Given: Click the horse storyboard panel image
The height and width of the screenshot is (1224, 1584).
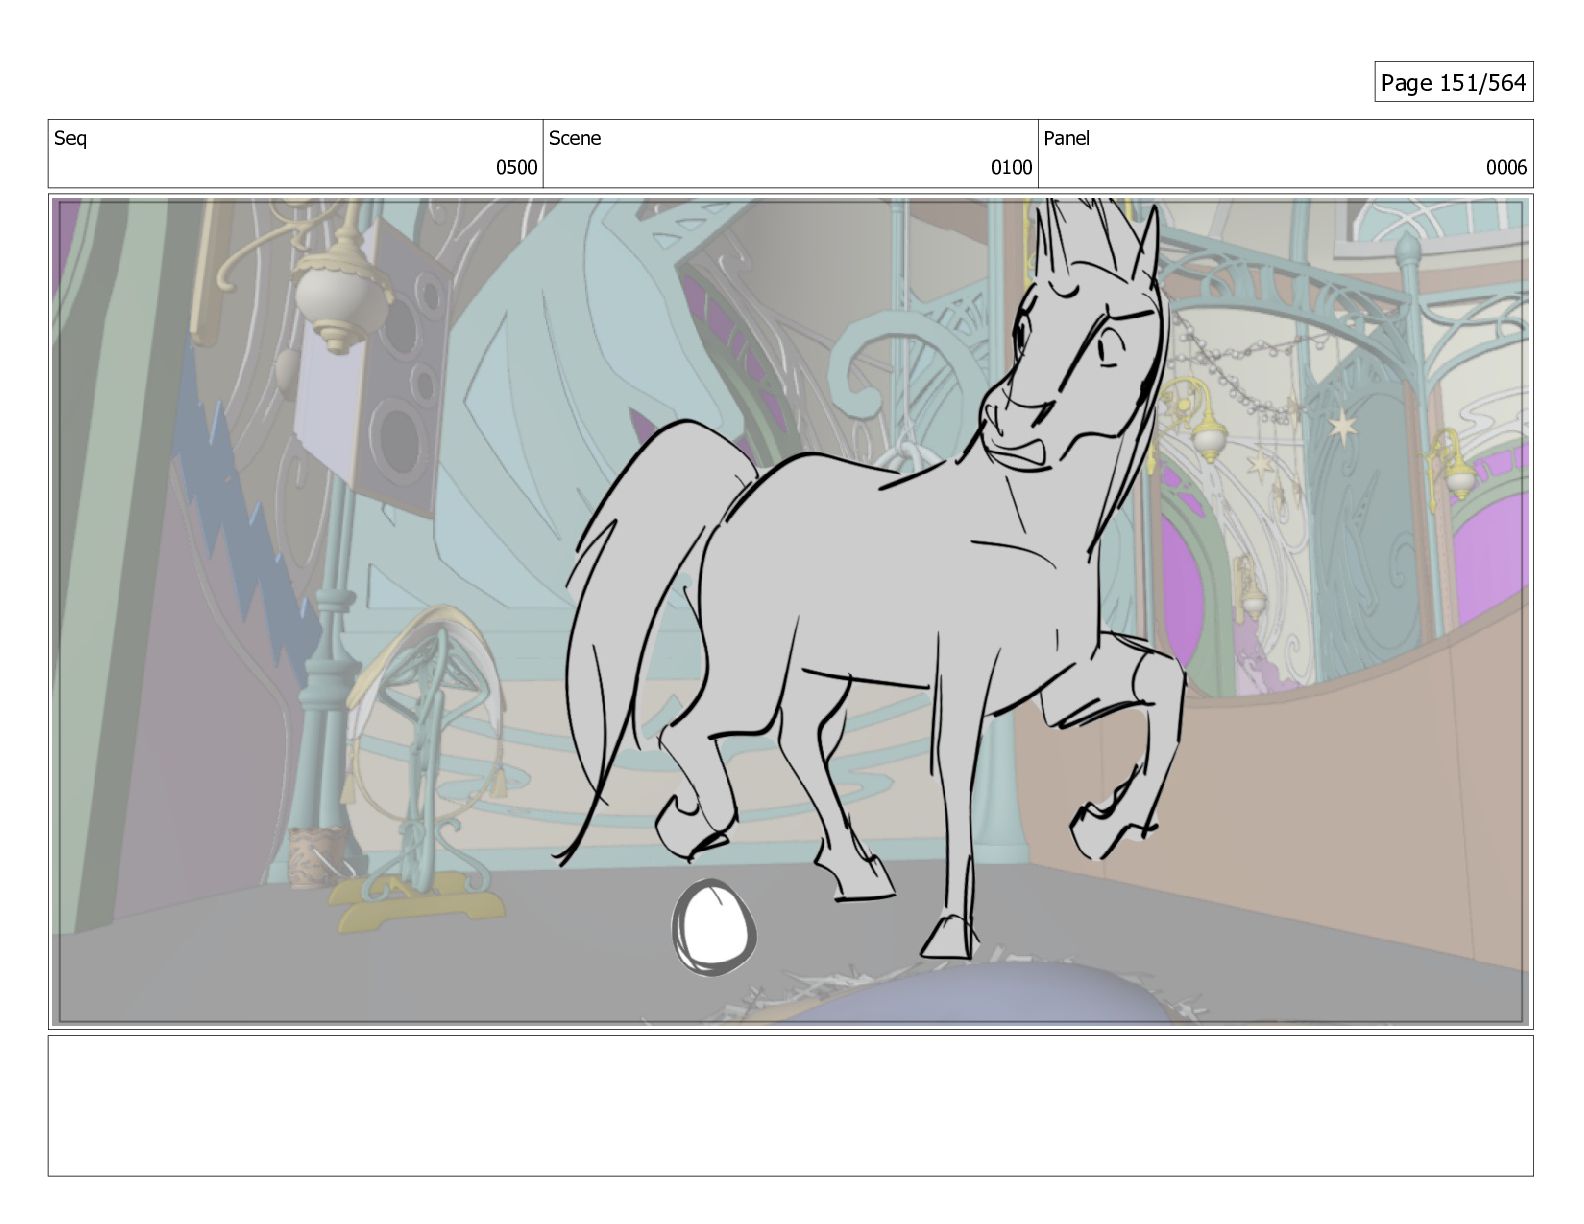Looking at the screenshot, I should pyautogui.click(x=791, y=612).
